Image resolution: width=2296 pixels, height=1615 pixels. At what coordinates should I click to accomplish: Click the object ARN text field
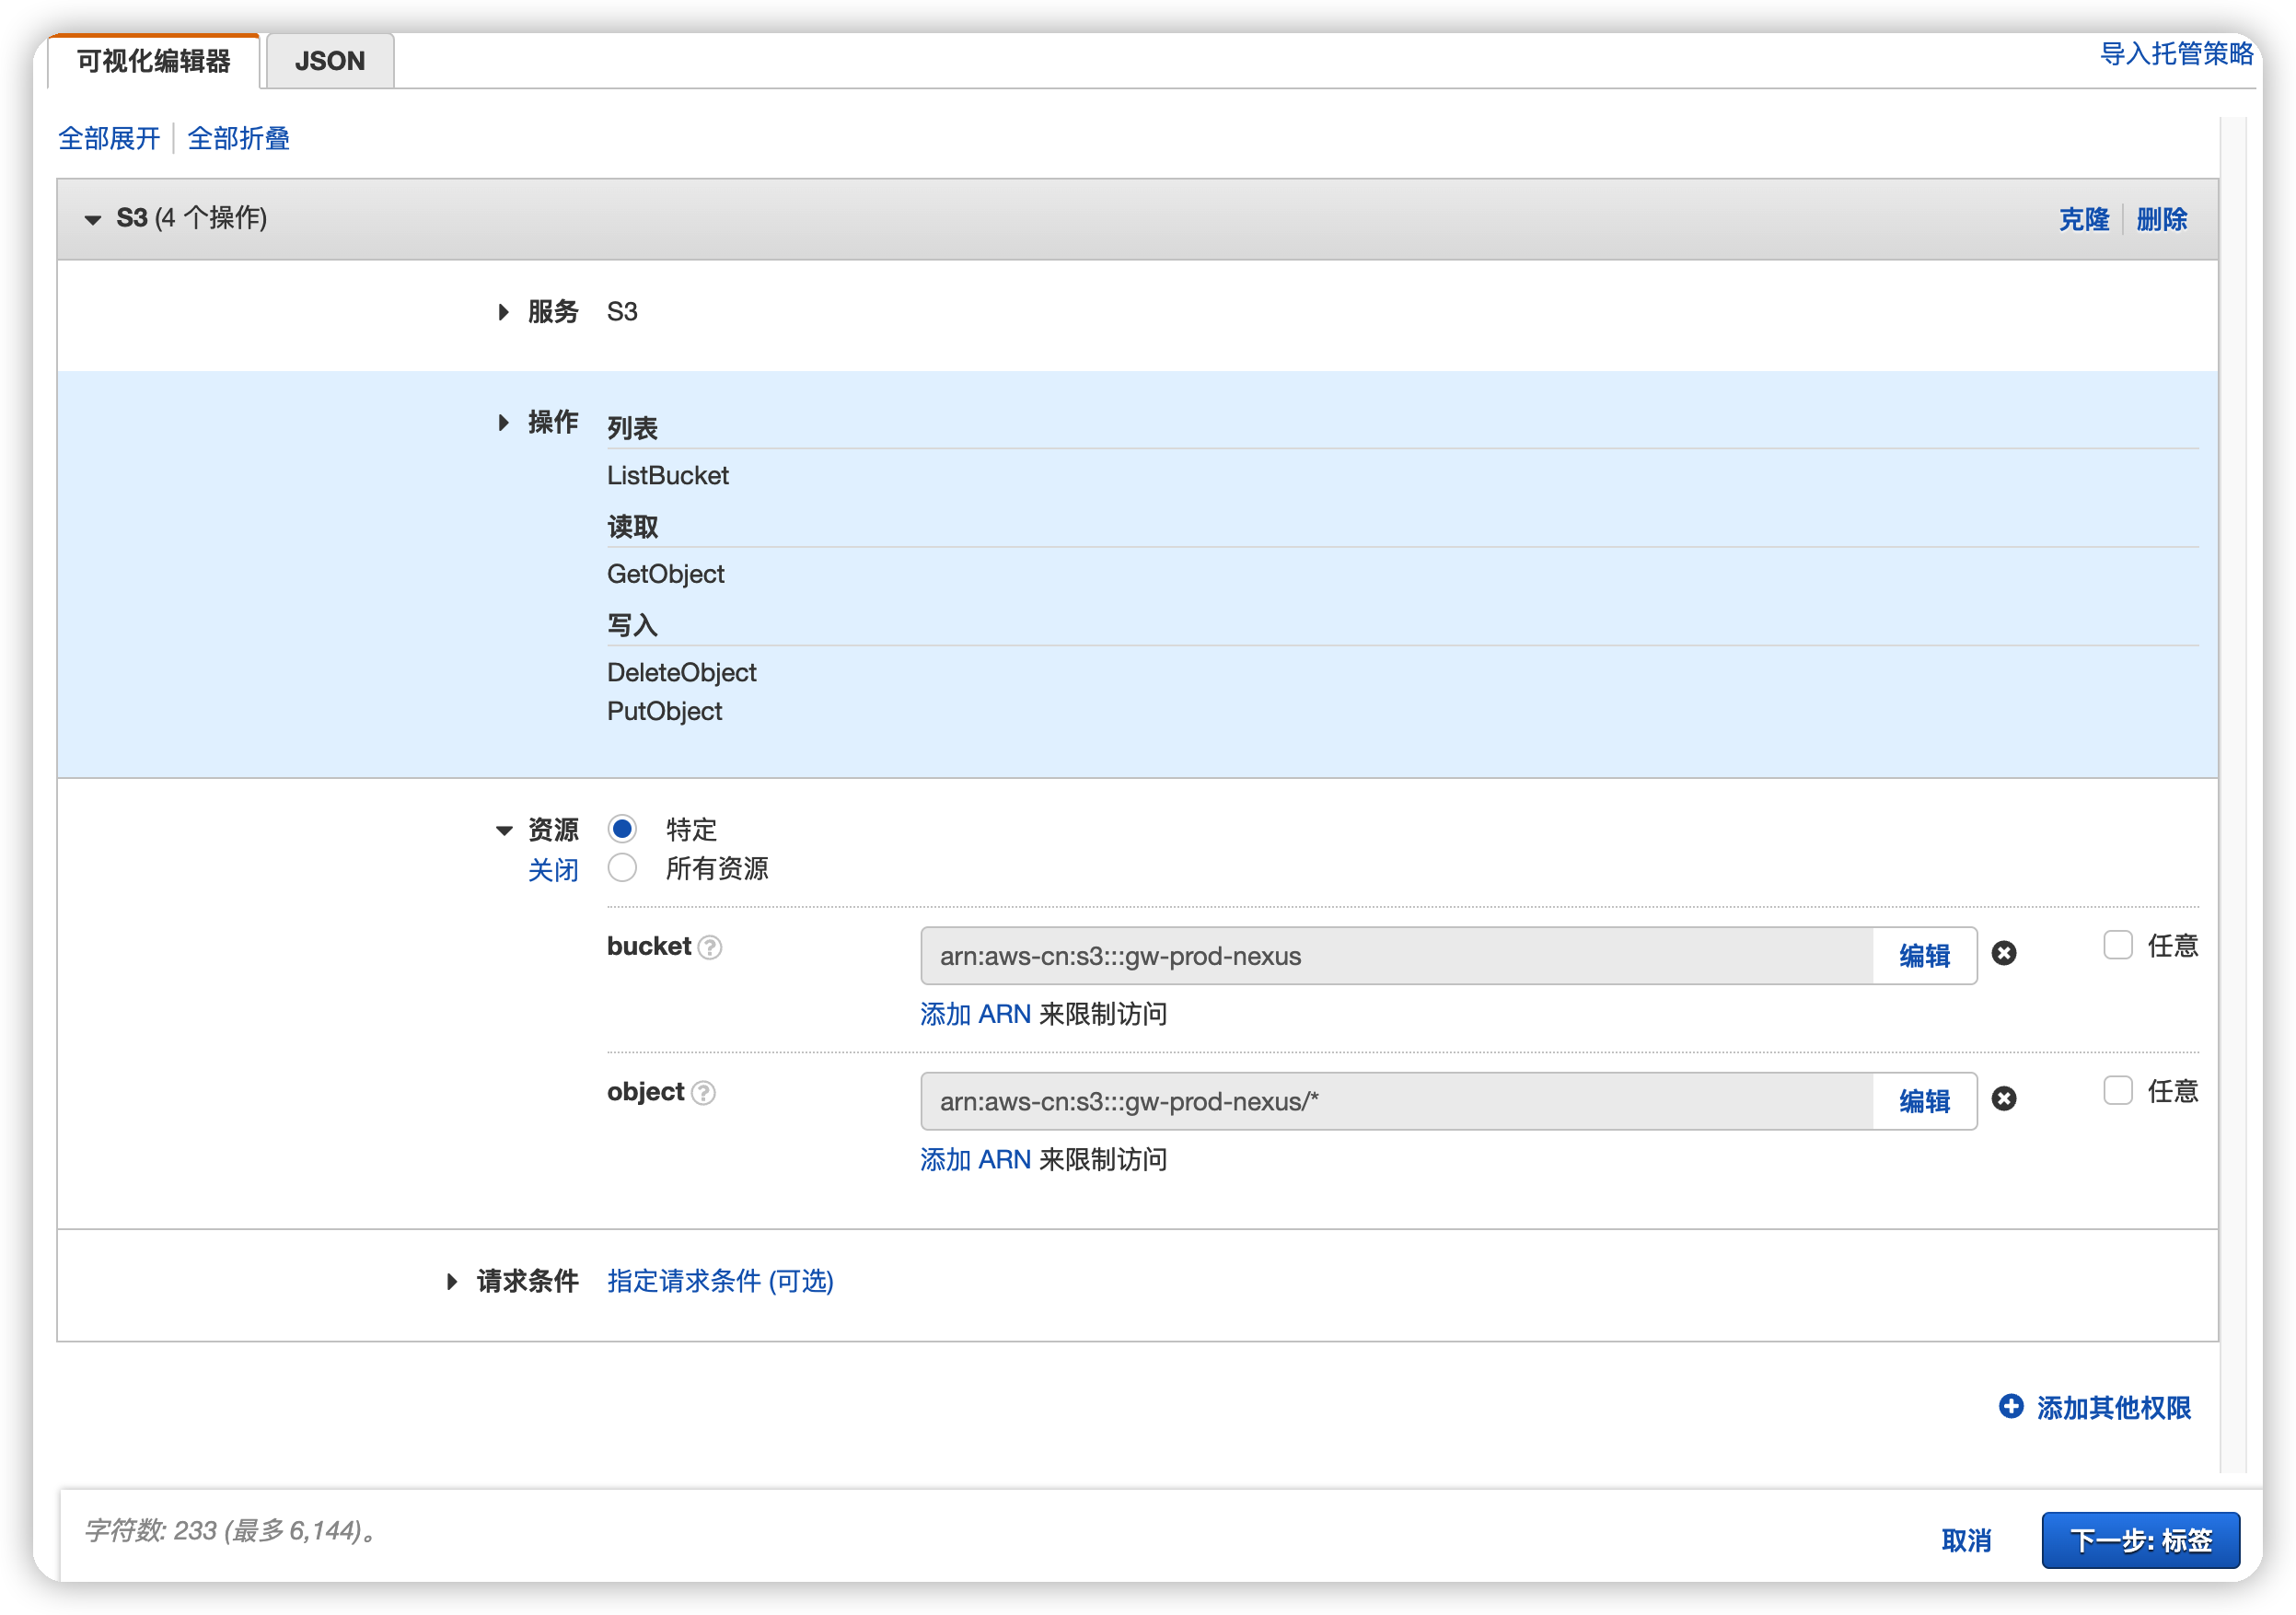coord(1395,1101)
